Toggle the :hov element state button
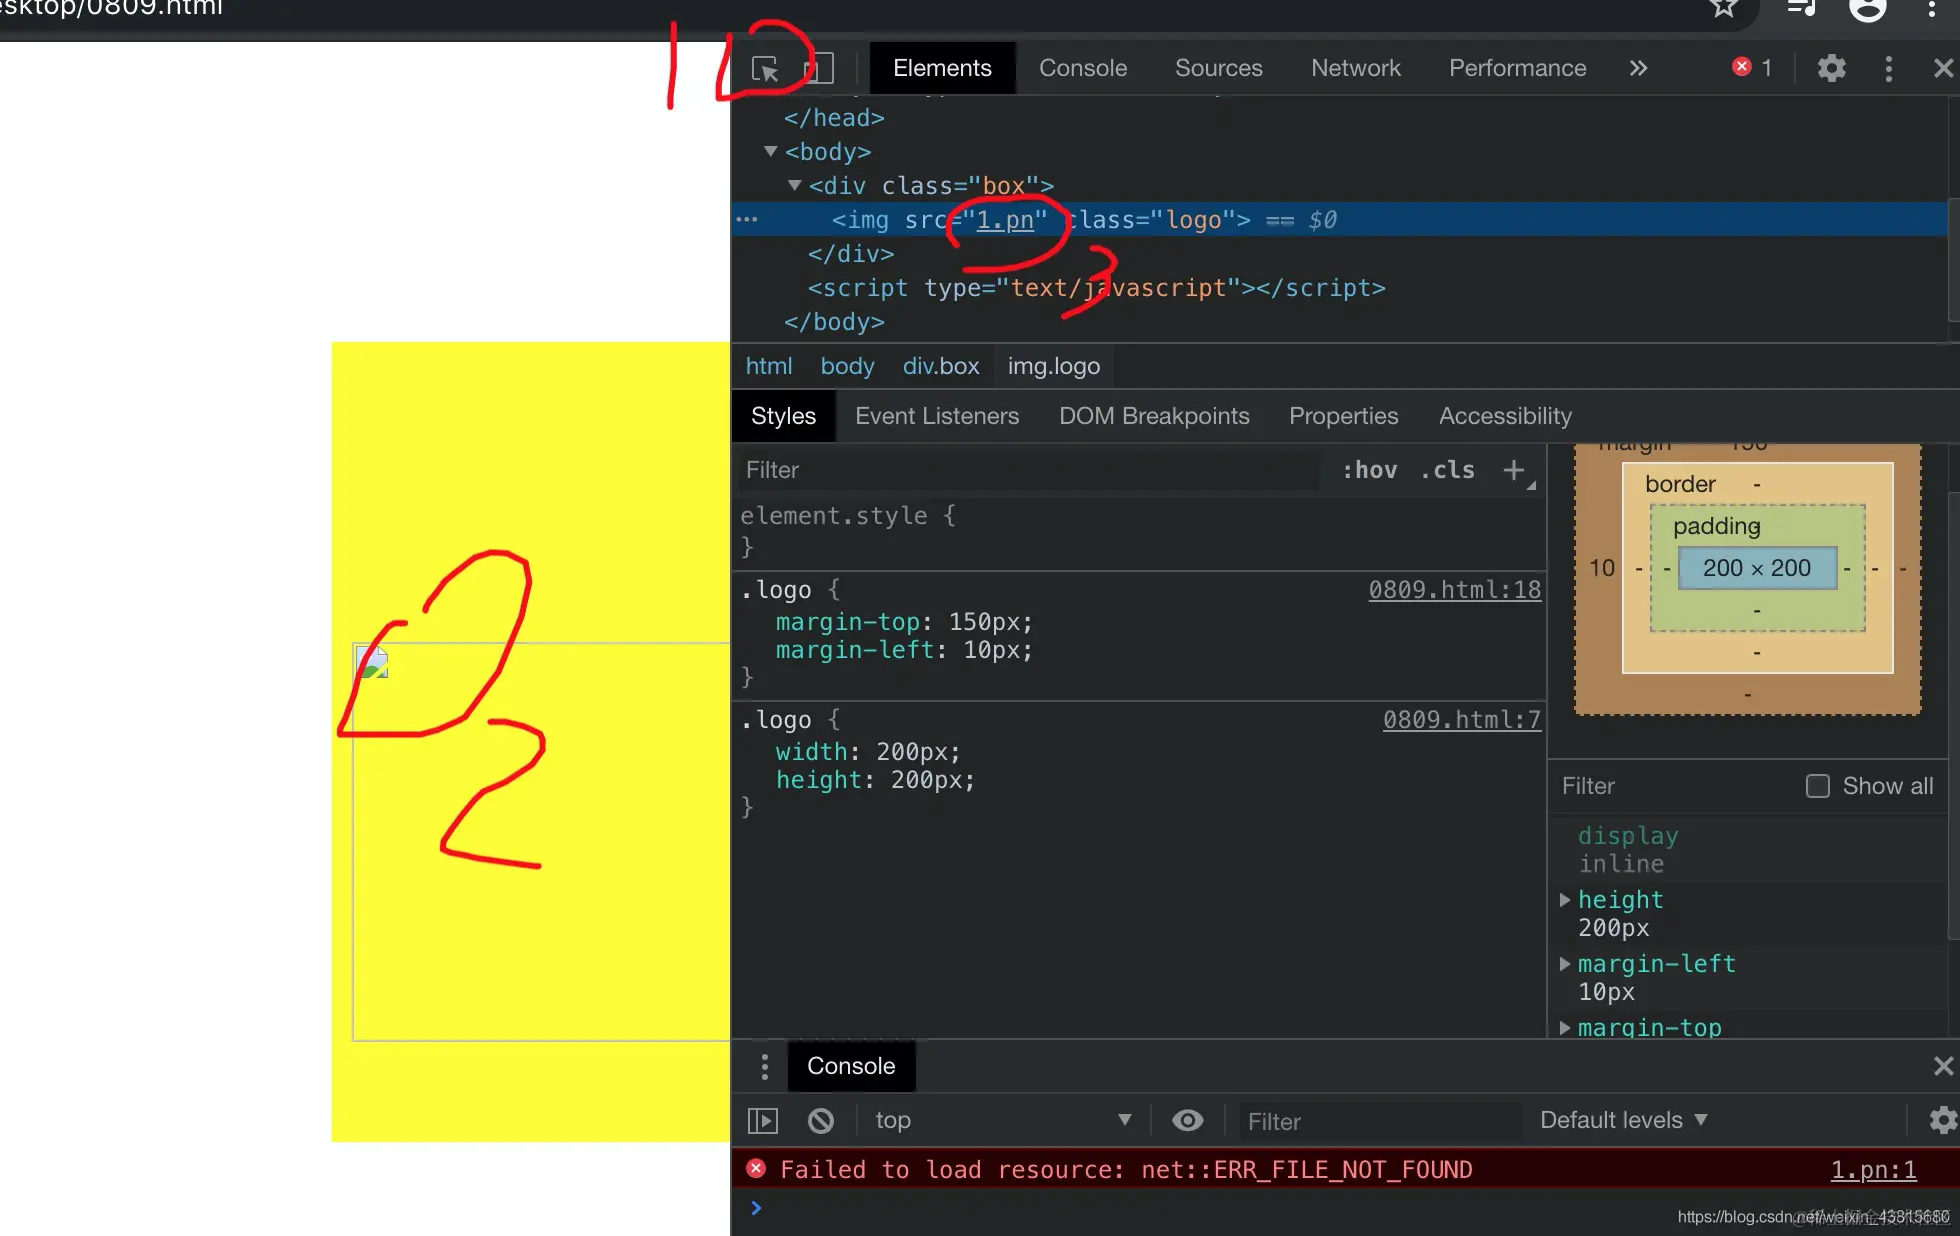This screenshot has height=1236, width=1960. 1369,470
